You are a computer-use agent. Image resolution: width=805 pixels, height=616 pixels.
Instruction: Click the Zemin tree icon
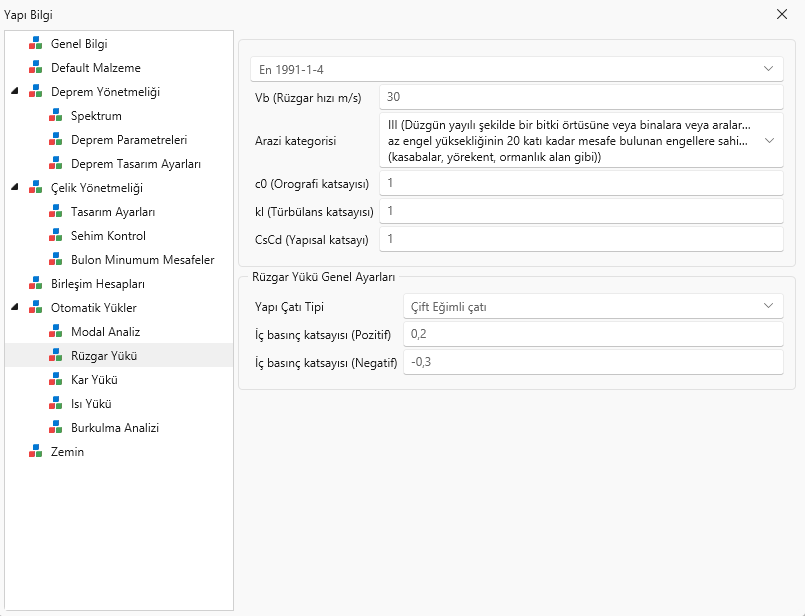coord(35,451)
